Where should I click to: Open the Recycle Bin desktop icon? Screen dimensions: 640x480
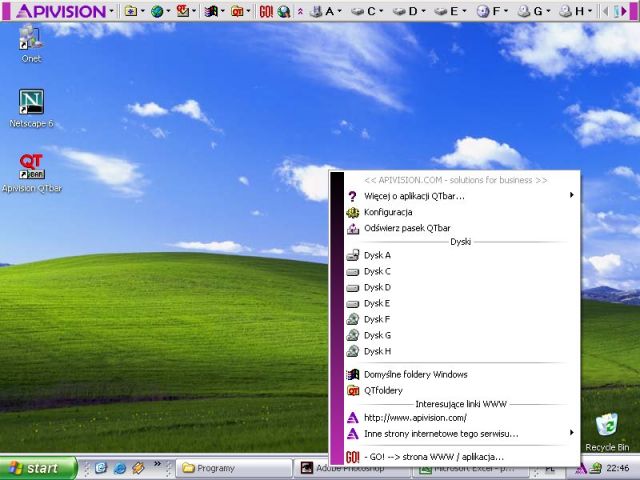(607, 433)
